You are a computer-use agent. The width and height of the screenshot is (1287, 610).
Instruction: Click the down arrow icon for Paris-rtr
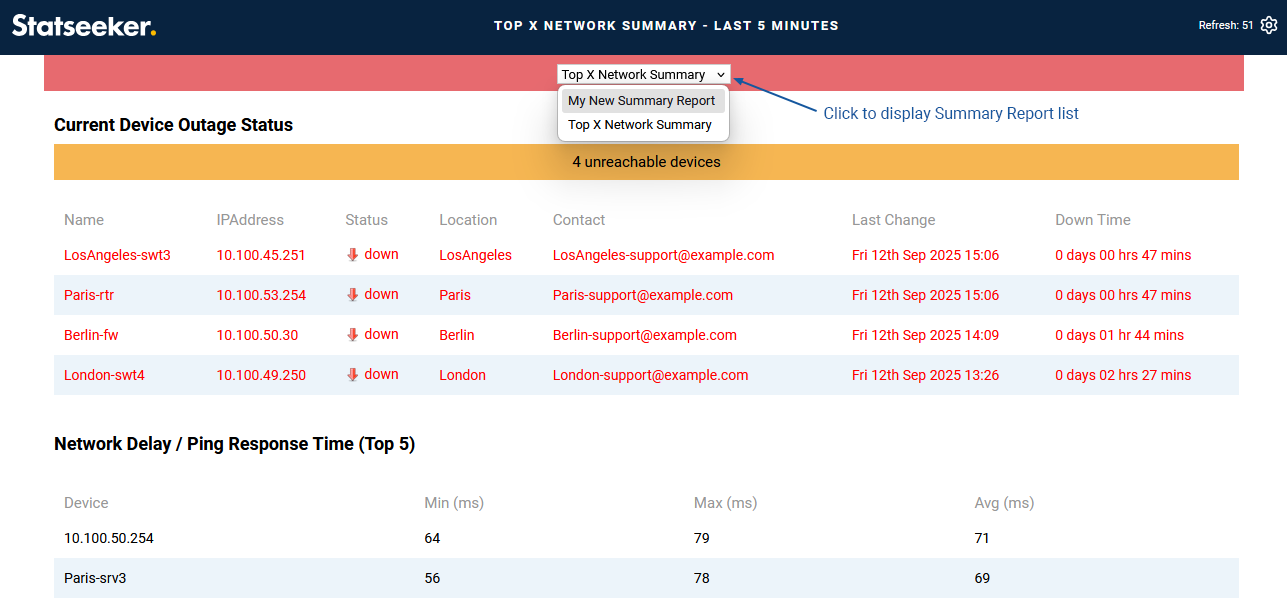352,295
